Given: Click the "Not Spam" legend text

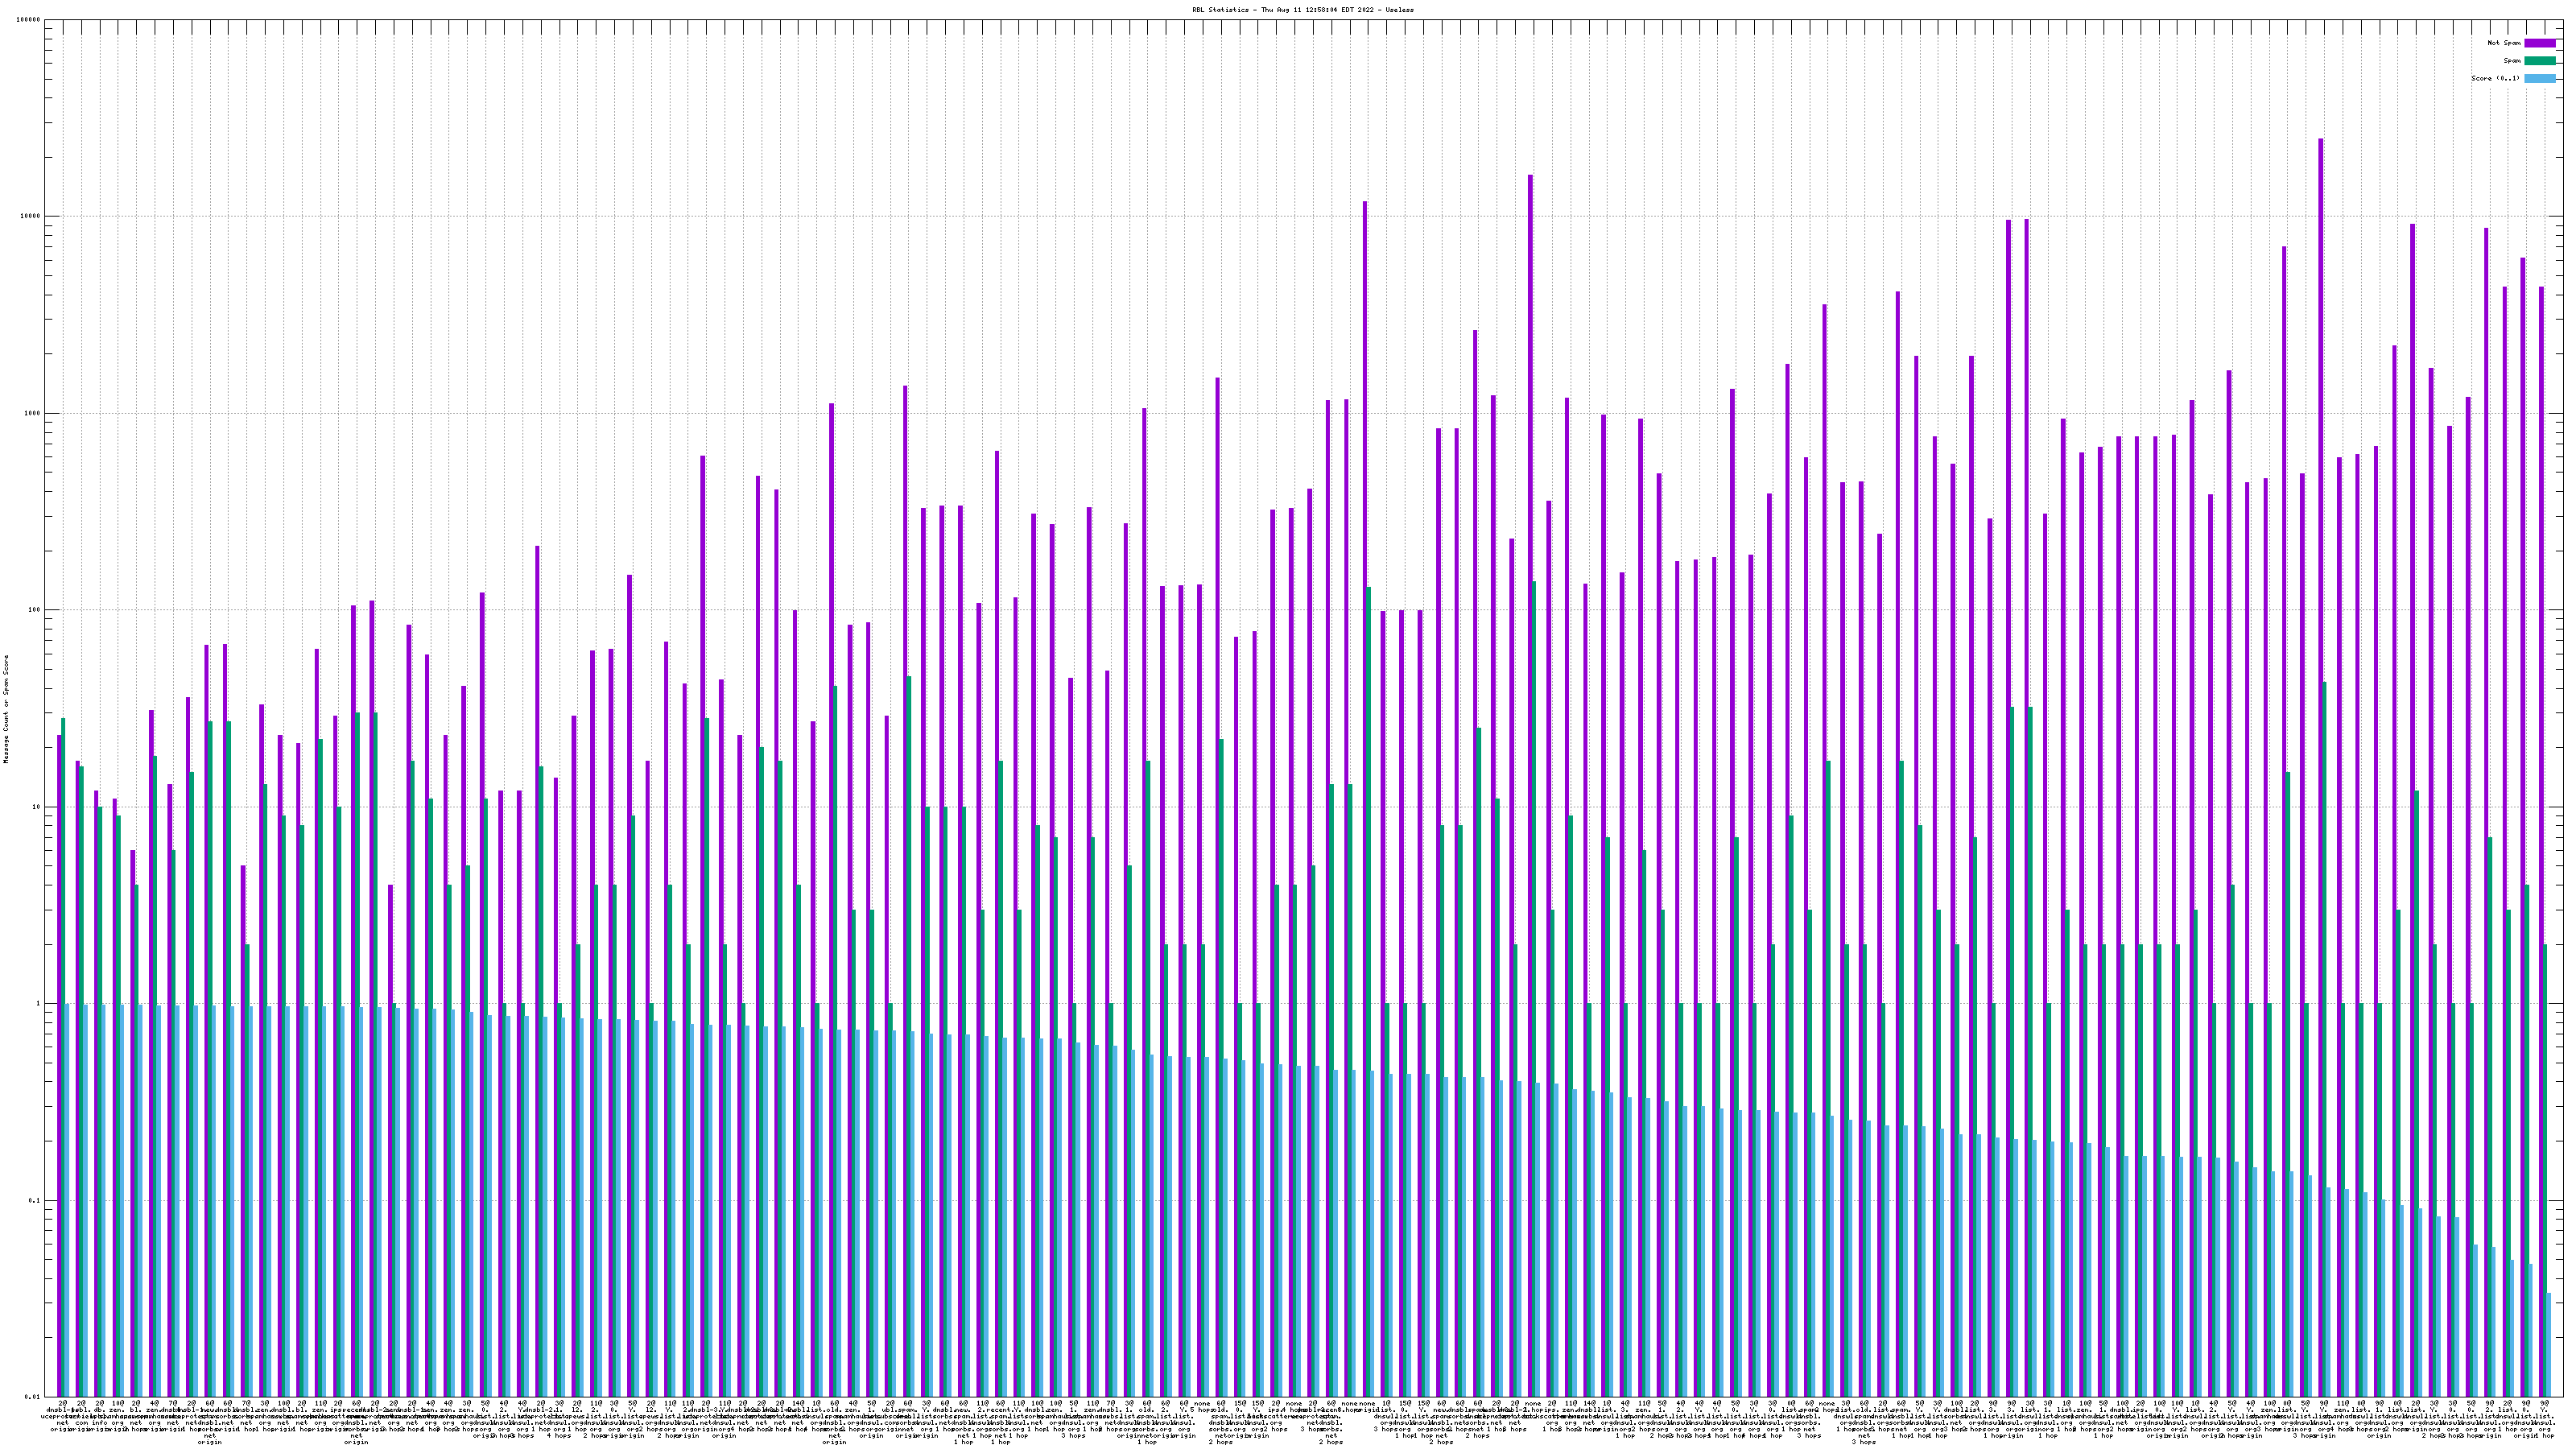Looking at the screenshot, I should 2504,43.
